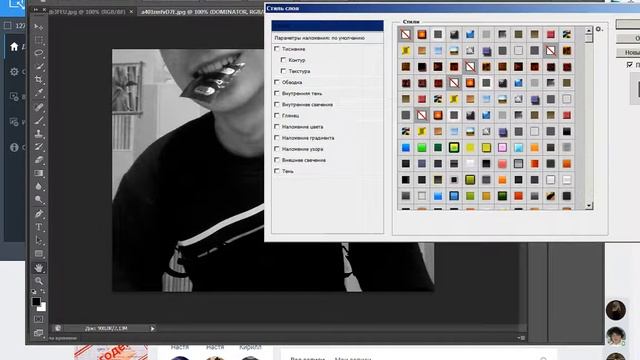Select the highlighted blue Стили row
Viewport: 640px width, 360px height.
327,26
